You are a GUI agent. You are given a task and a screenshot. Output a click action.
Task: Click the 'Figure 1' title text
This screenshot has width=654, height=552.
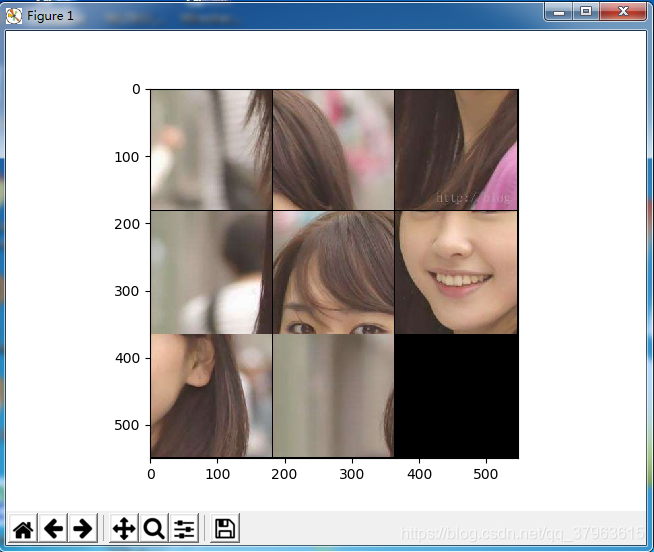point(50,16)
